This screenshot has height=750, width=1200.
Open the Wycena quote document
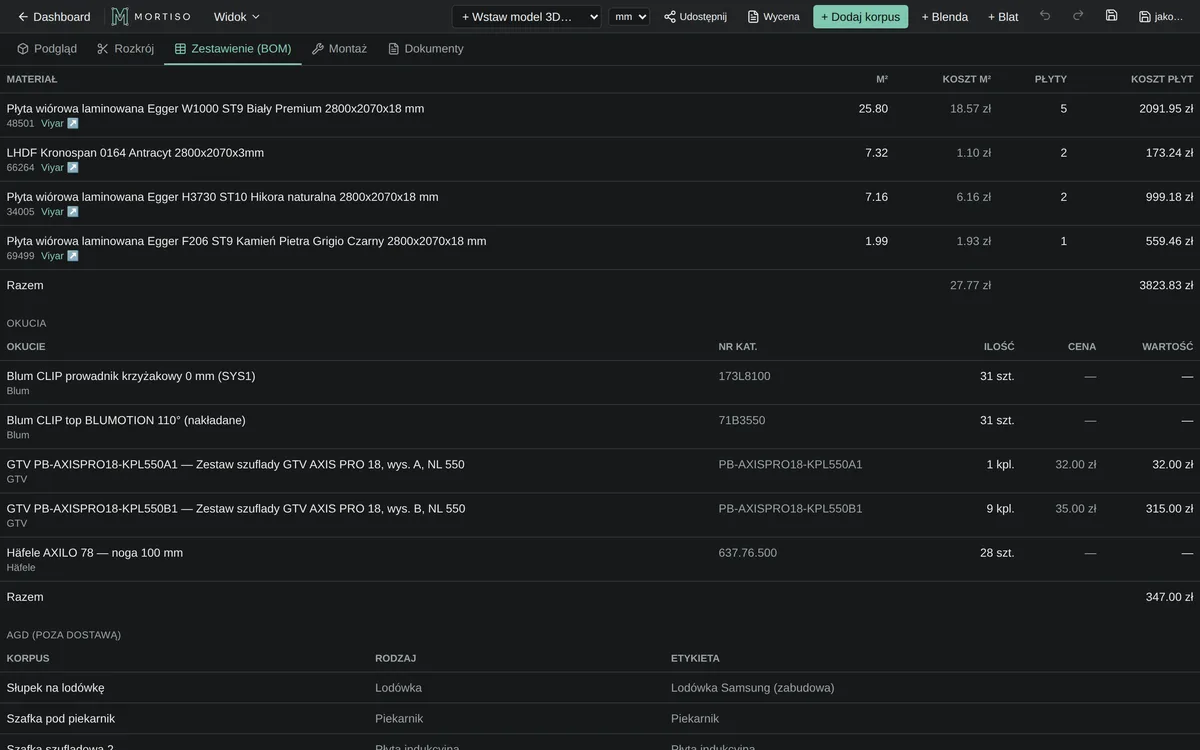(773, 17)
